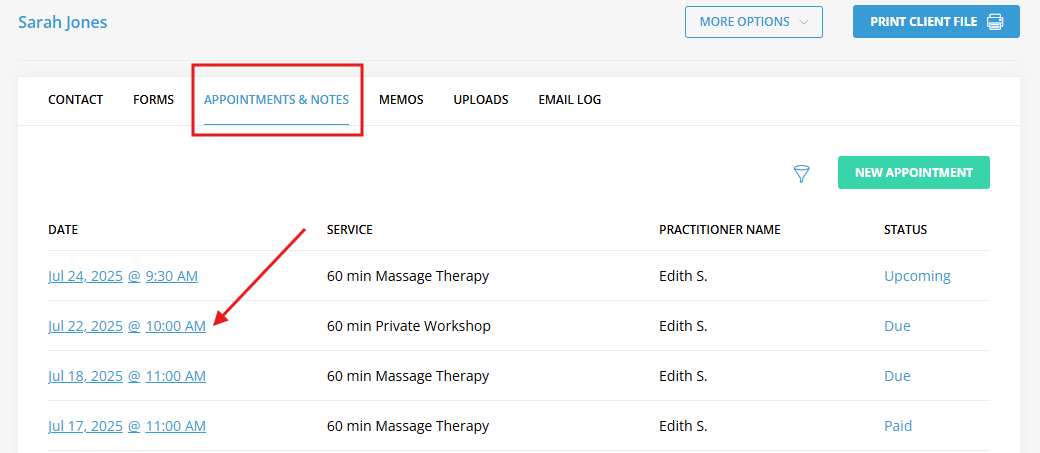Switch to the Forms tab
The height and width of the screenshot is (453, 1040).
point(153,100)
